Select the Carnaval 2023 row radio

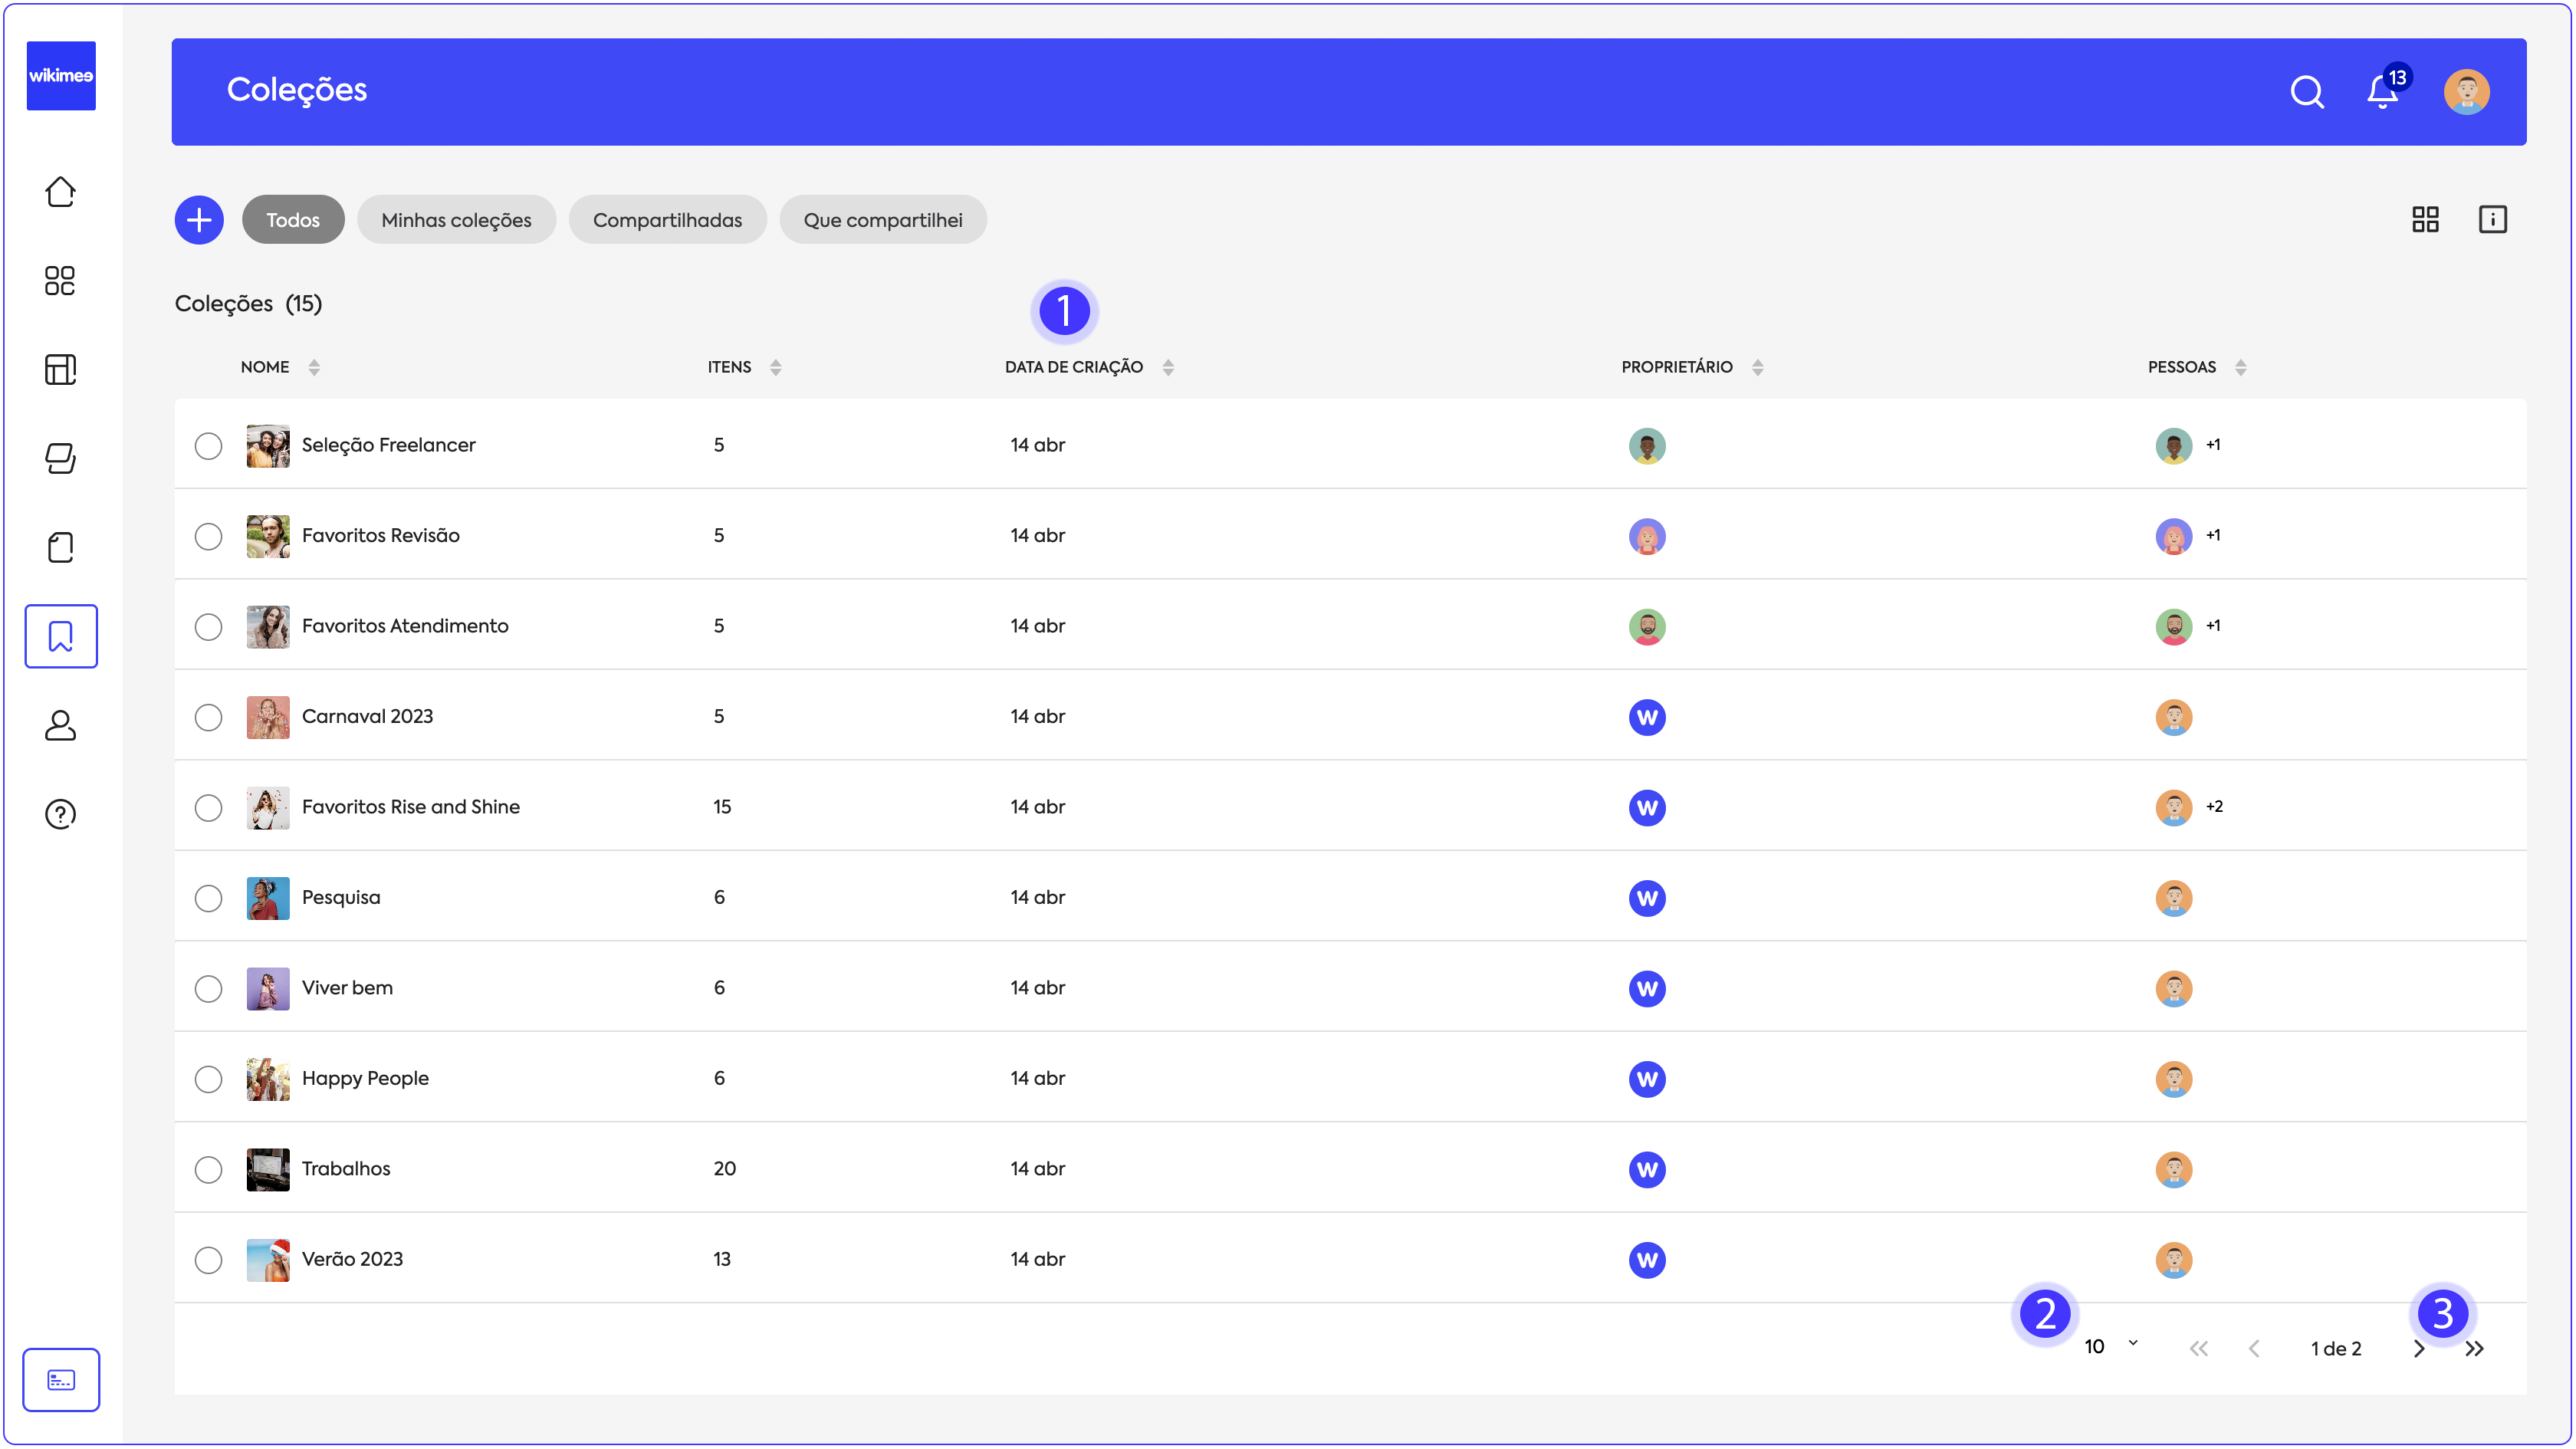[208, 717]
